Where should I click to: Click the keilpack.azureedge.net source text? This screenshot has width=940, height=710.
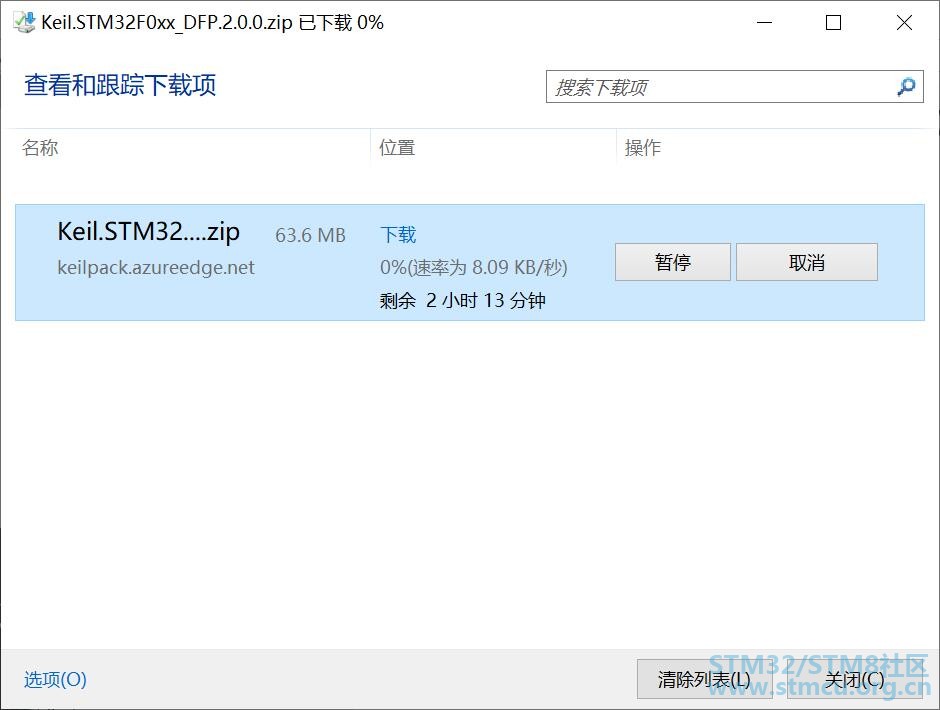pos(156,267)
